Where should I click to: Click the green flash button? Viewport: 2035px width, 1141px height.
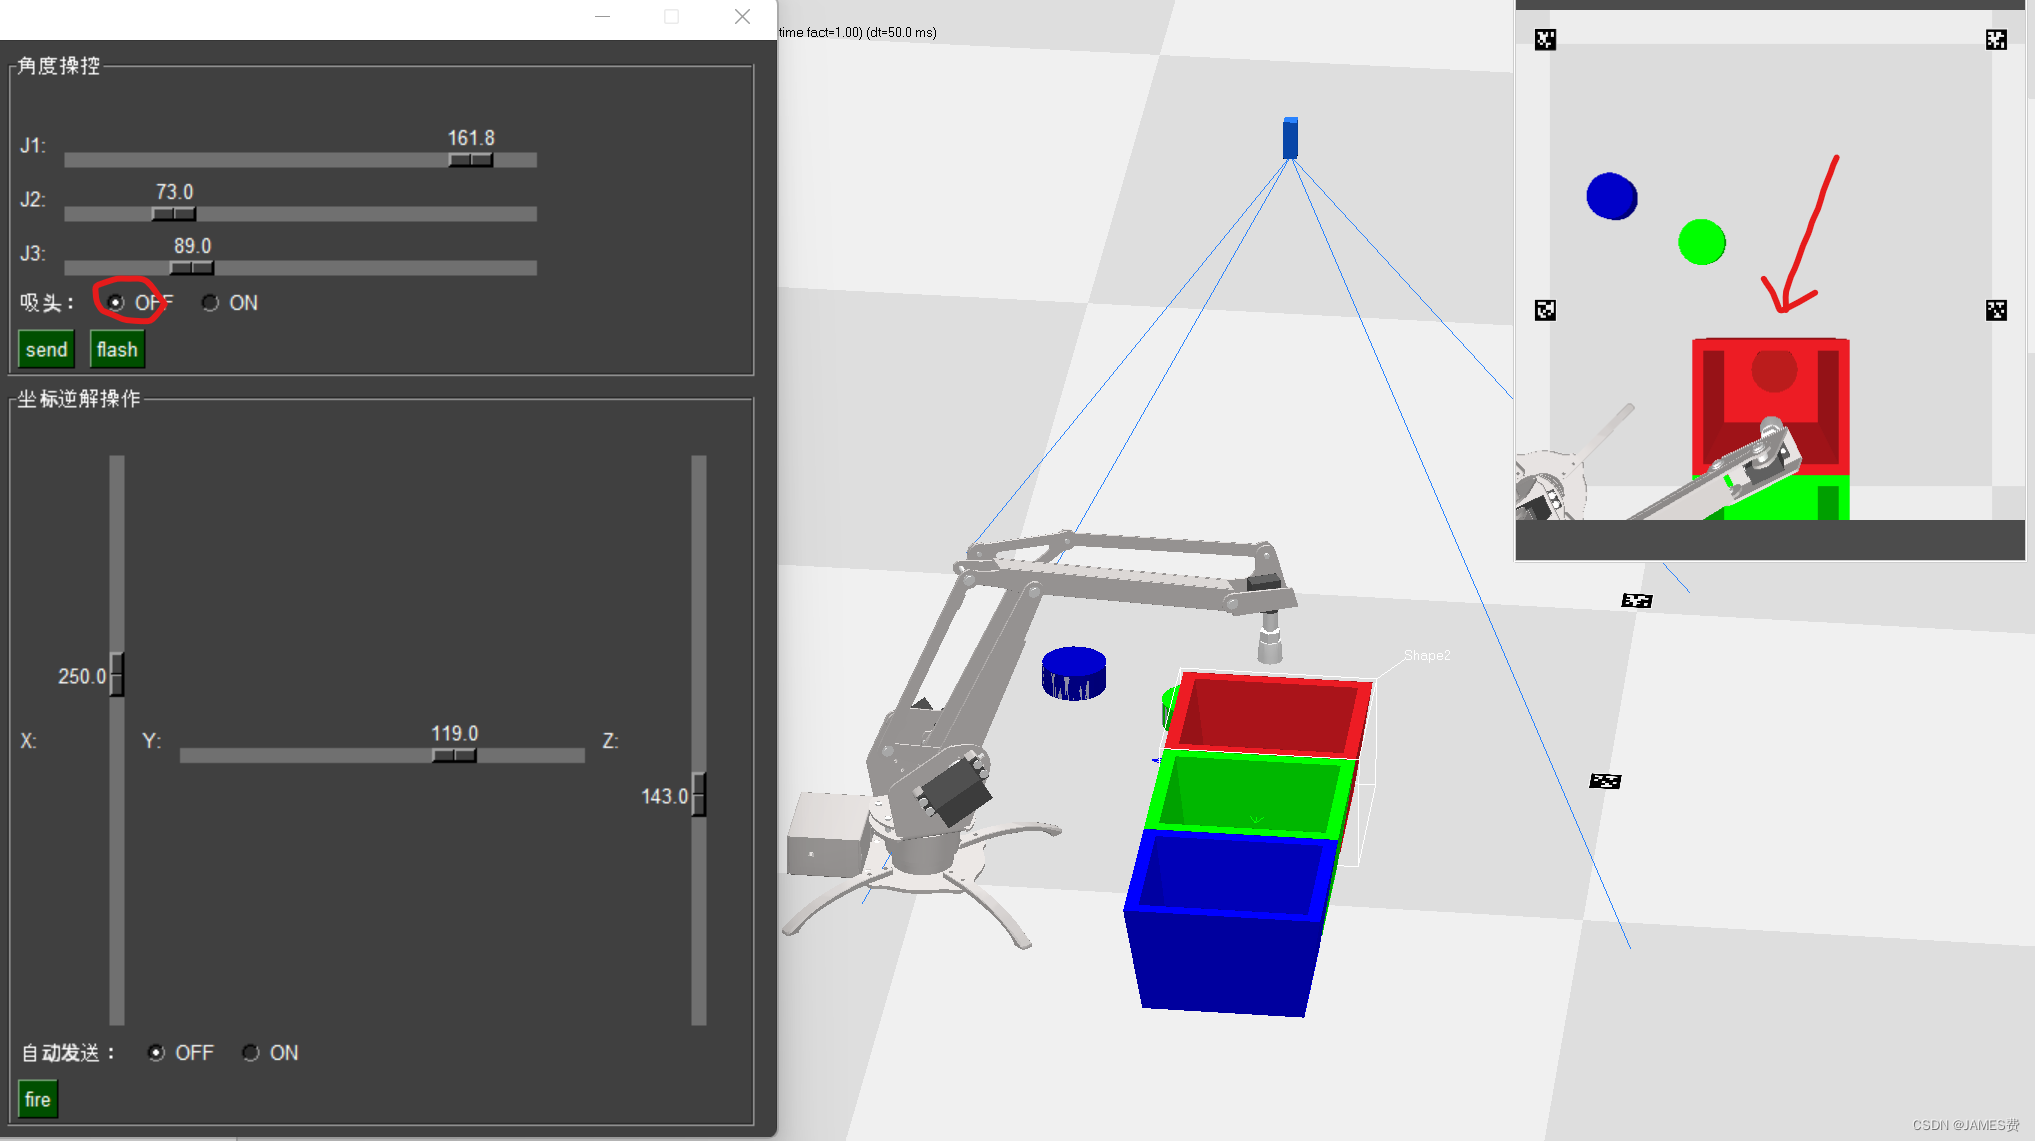point(117,349)
